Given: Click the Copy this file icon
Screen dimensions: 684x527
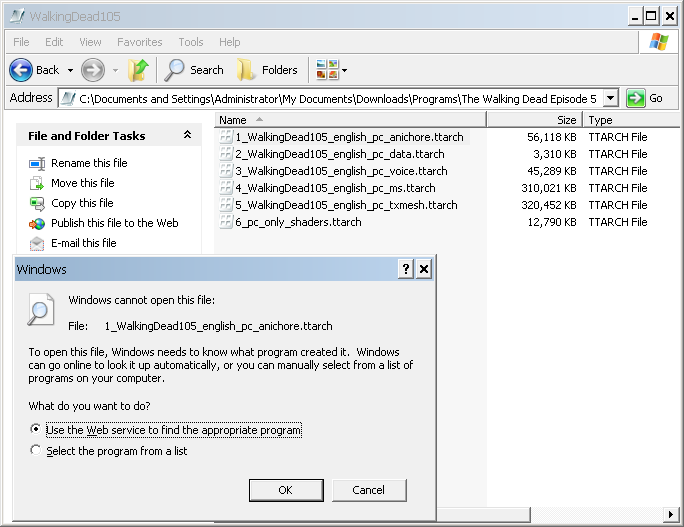Looking at the screenshot, I should coord(37,203).
